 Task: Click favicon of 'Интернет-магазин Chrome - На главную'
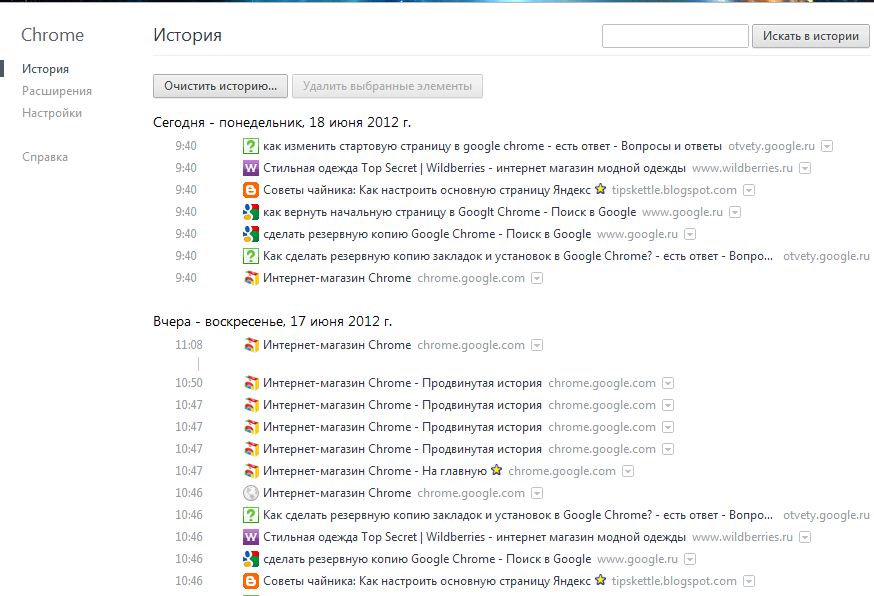coord(251,471)
